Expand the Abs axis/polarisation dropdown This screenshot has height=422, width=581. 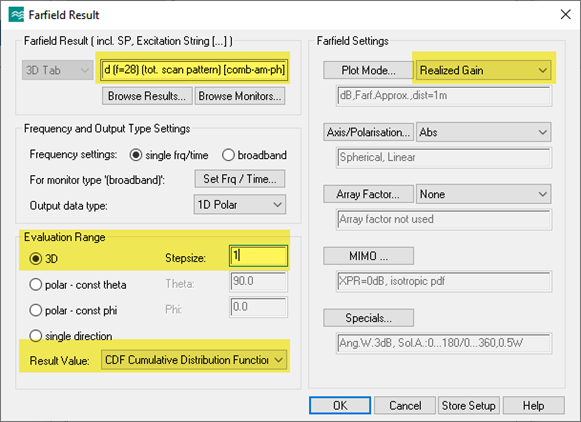(484, 132)
